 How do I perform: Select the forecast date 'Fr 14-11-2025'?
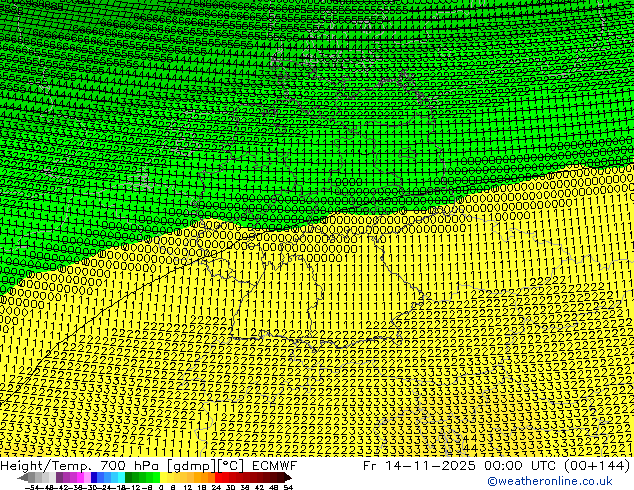point(419,466)
